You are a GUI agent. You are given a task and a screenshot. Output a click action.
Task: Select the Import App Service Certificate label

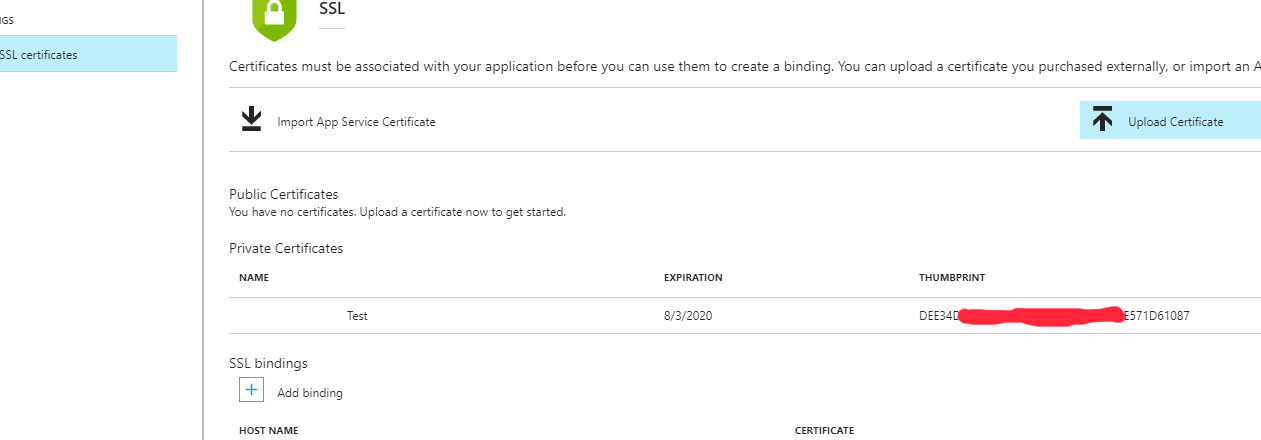click(356, 122)
